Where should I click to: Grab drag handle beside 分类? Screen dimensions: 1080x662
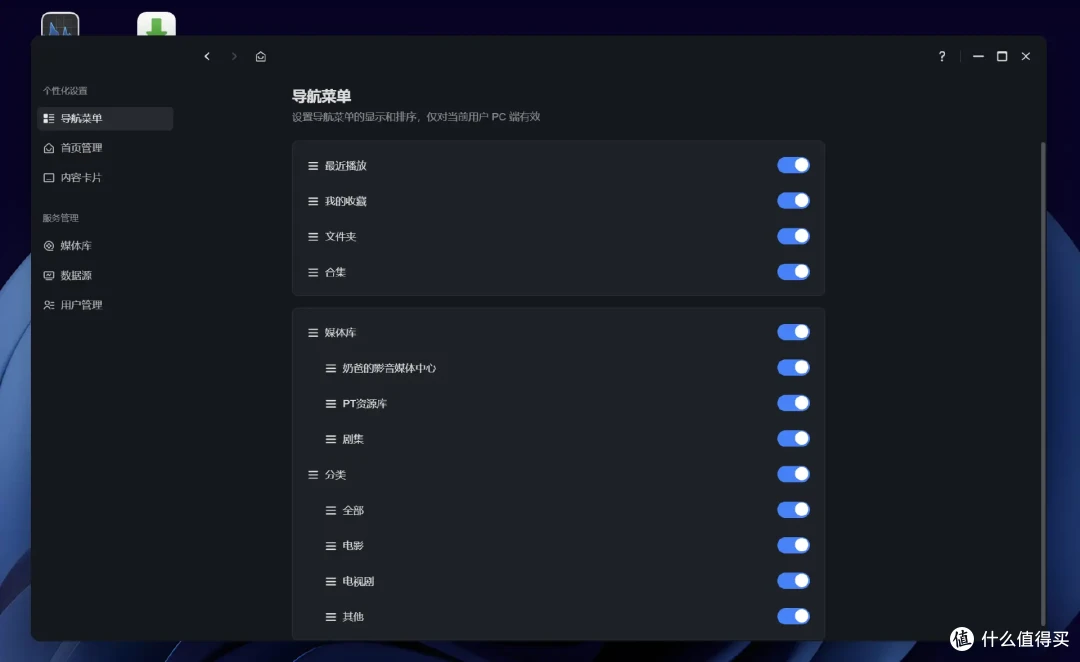click(313, 475)
